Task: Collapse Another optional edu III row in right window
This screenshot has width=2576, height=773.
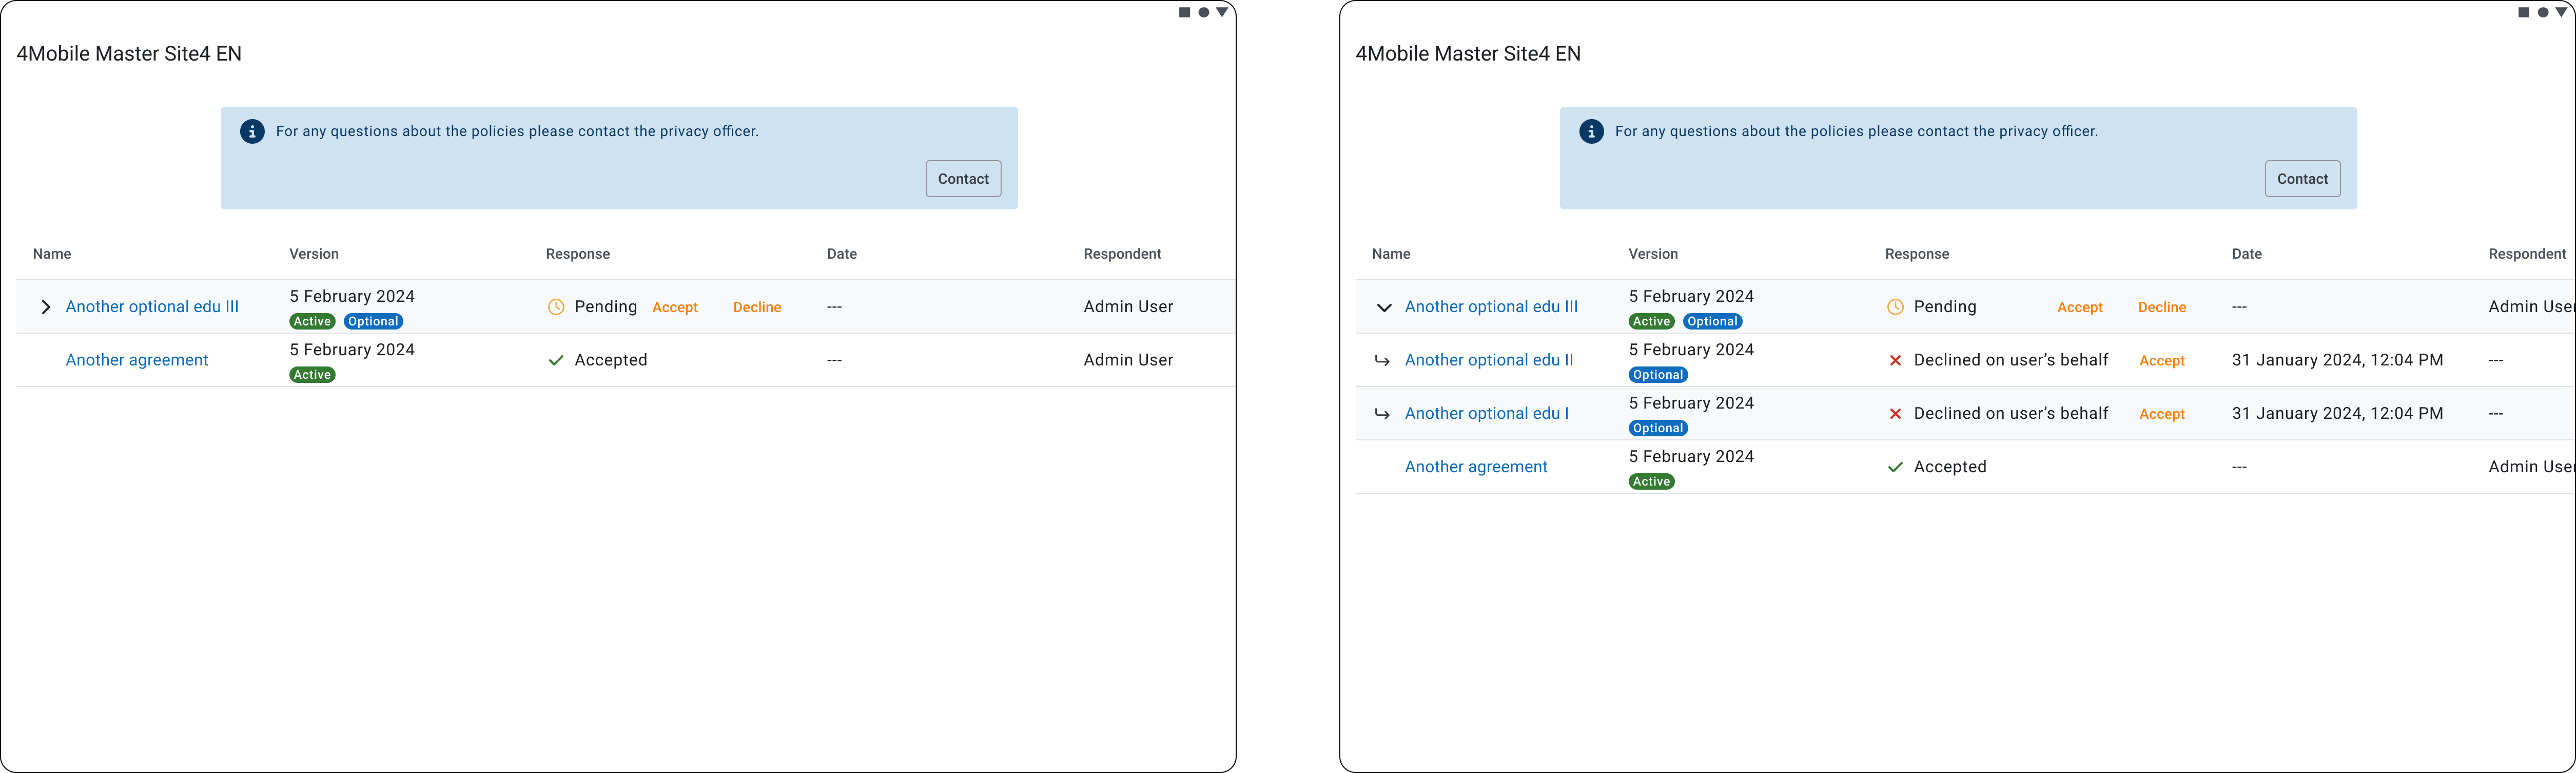Action: point(1384,307)
